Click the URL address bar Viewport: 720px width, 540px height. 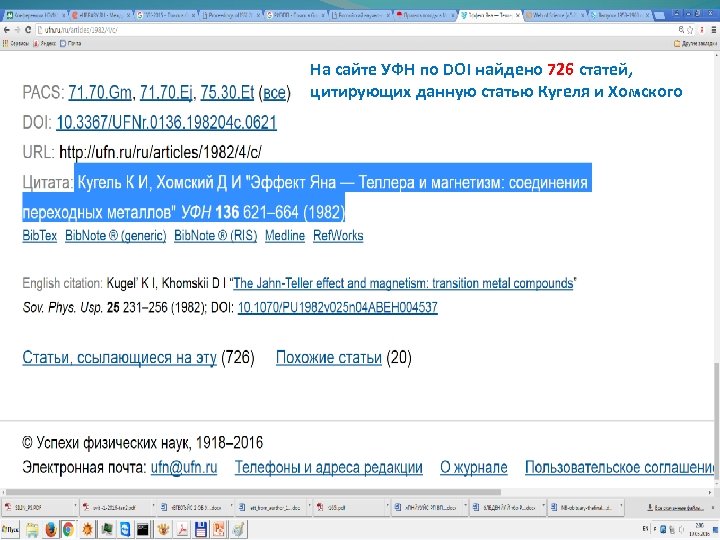tap(354, 30)
